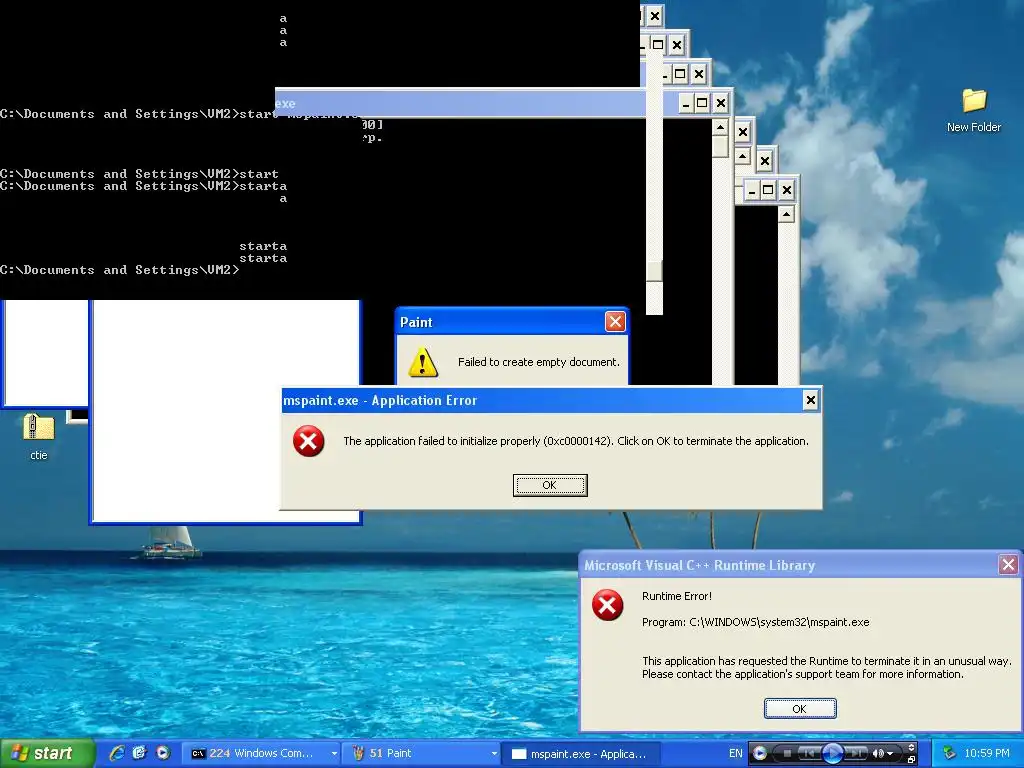Mute the media toolbar speaker icon
Image resolution: width=1024 pixels, height=768 pixels.
click(x=878, y=753)
